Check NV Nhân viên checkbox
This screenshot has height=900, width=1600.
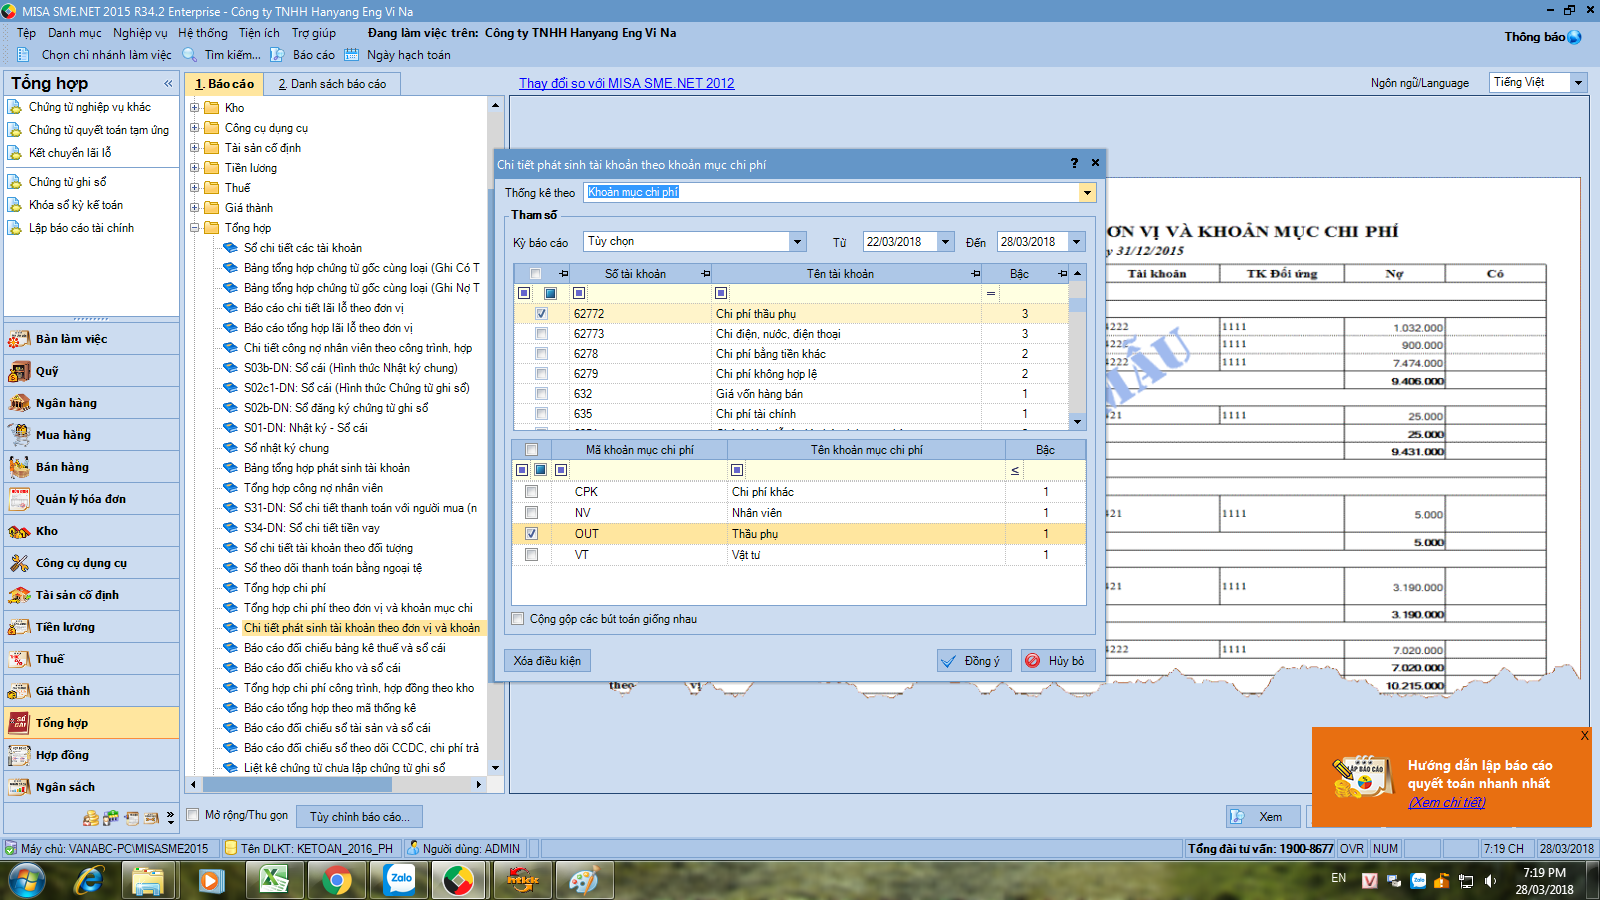(531, 513)
